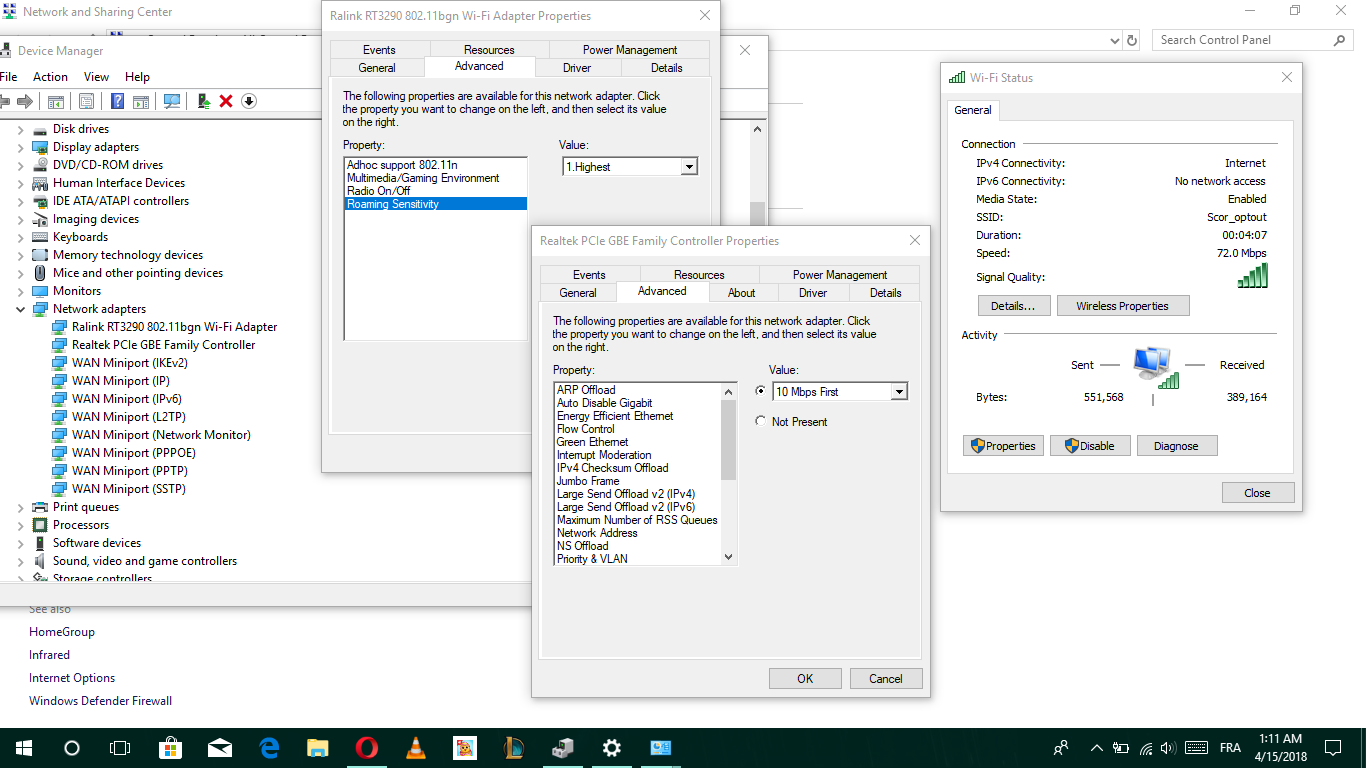Expand the Sound, video and game controllers node
The image size is (1366, 768).
[x=21, y=561]
